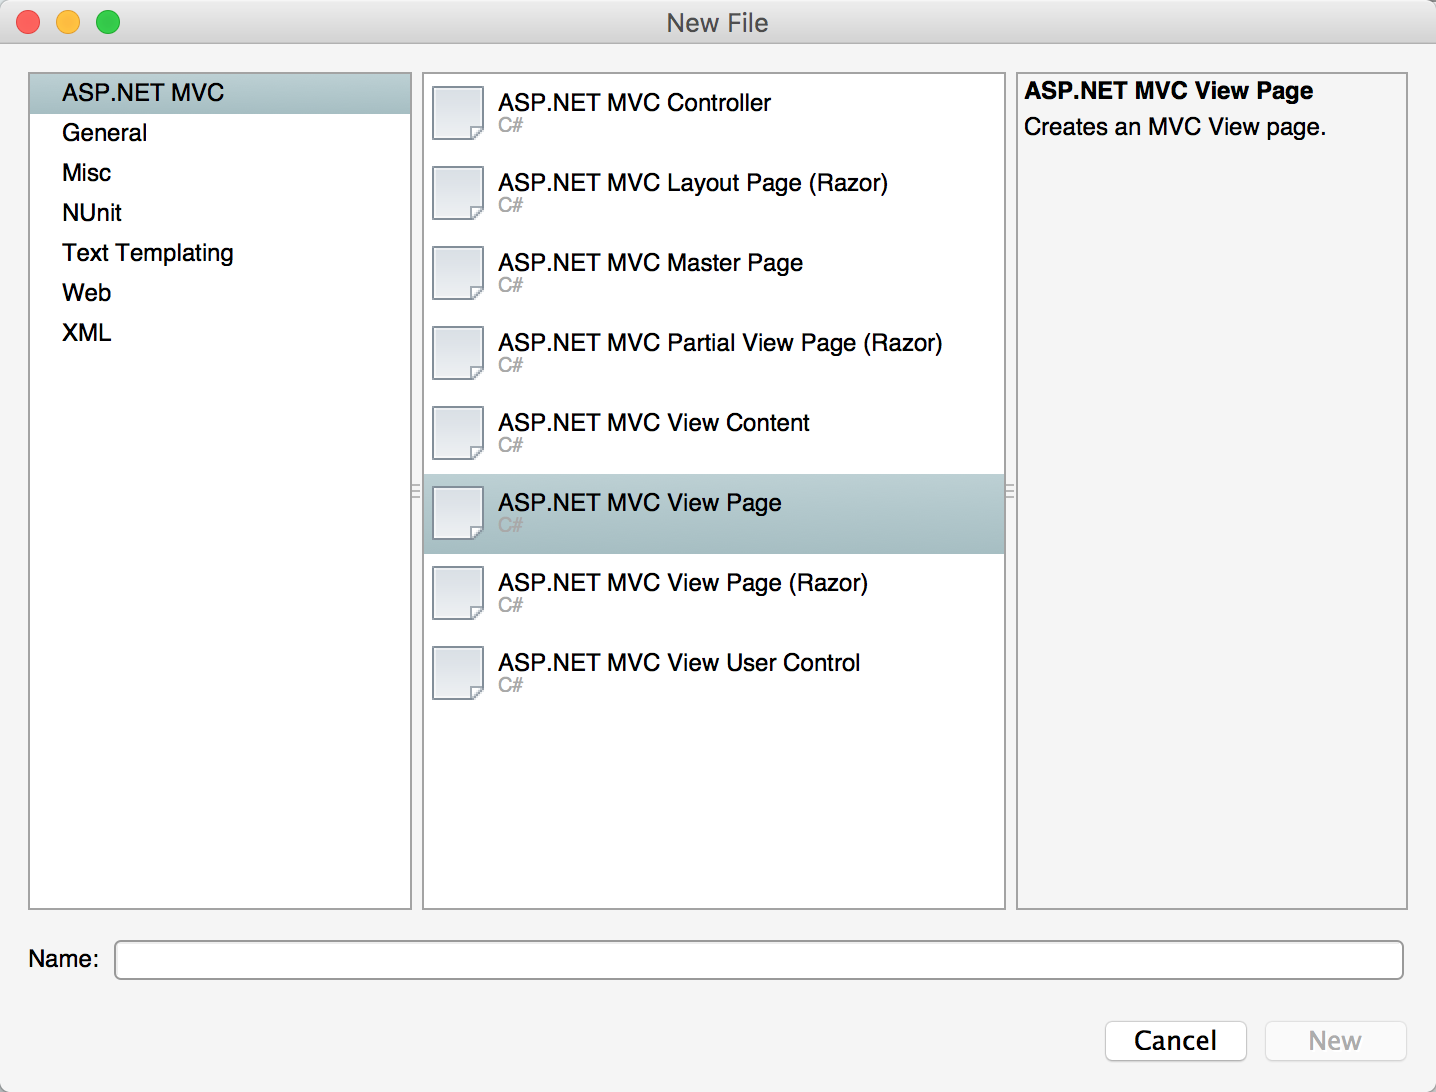1436x1092 pixels.
Task: Select the Text Templating category
Action: (x=220, y=253)
